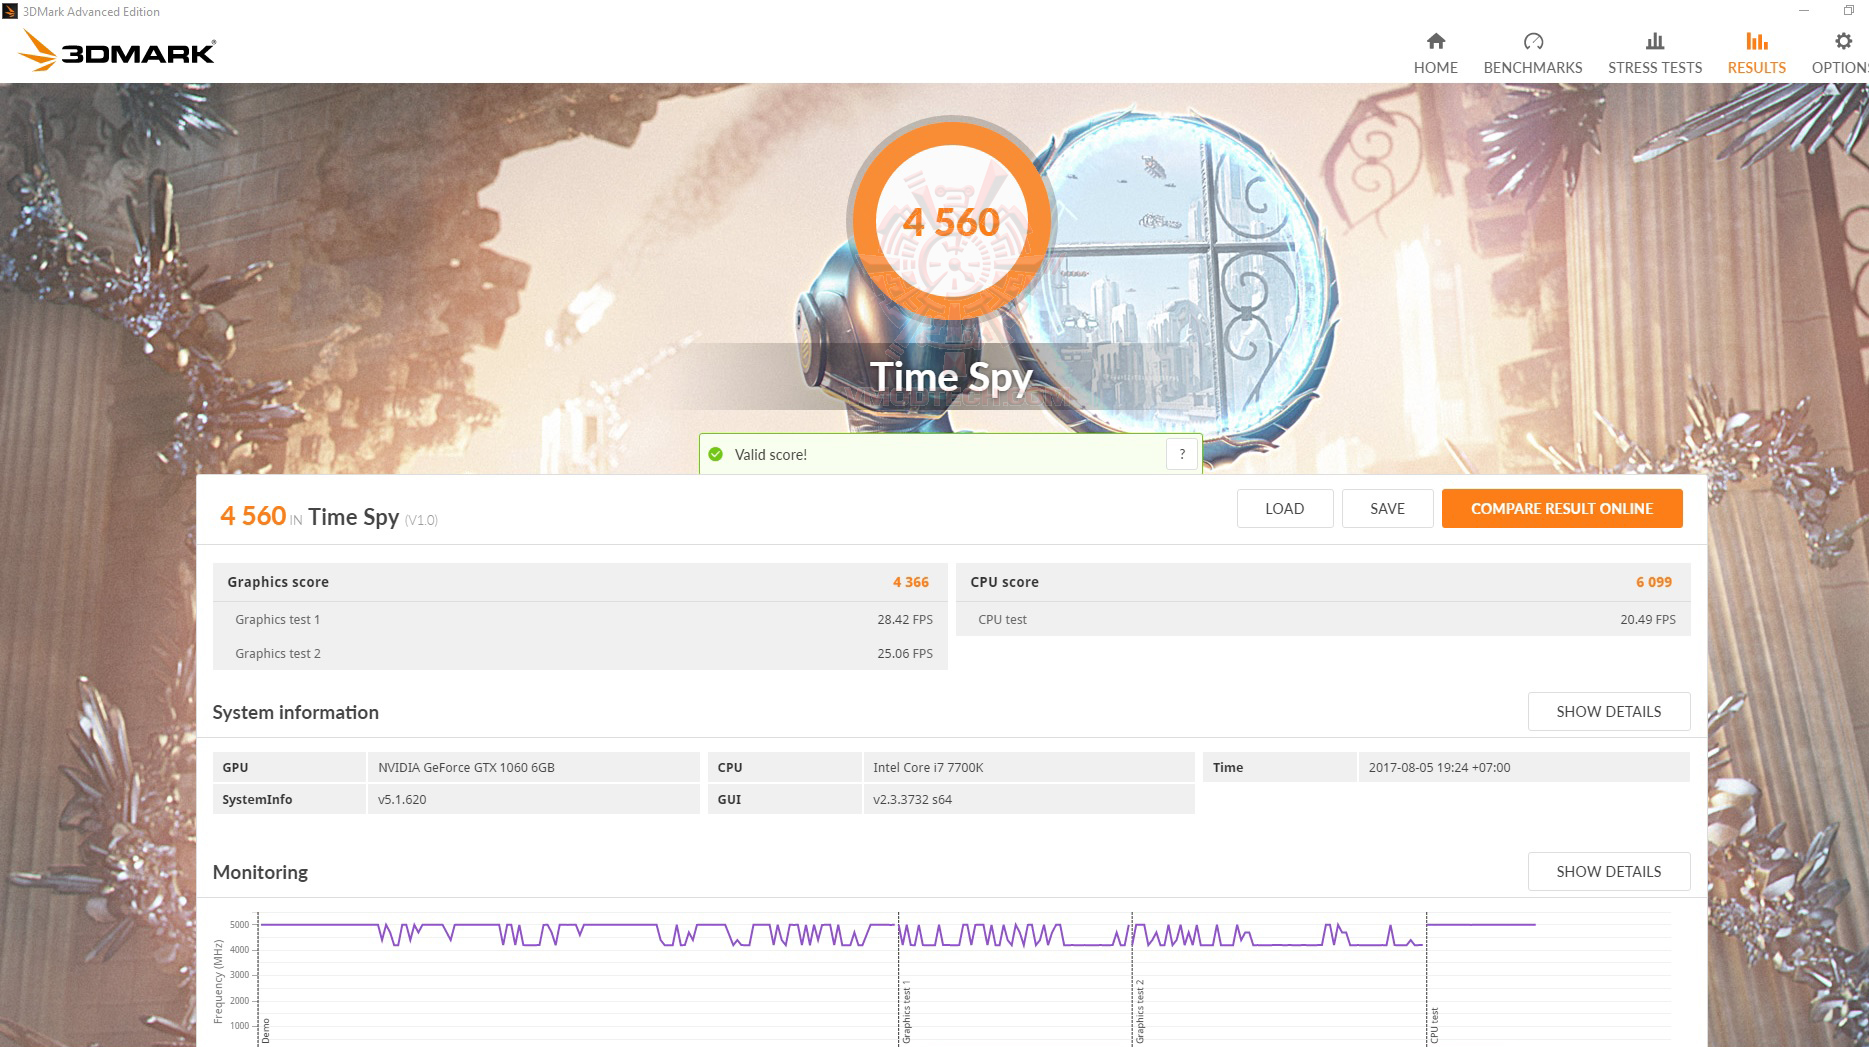Open the valid score help question mark
The image size is (1869, 1047).
[x=1181, y=453]
